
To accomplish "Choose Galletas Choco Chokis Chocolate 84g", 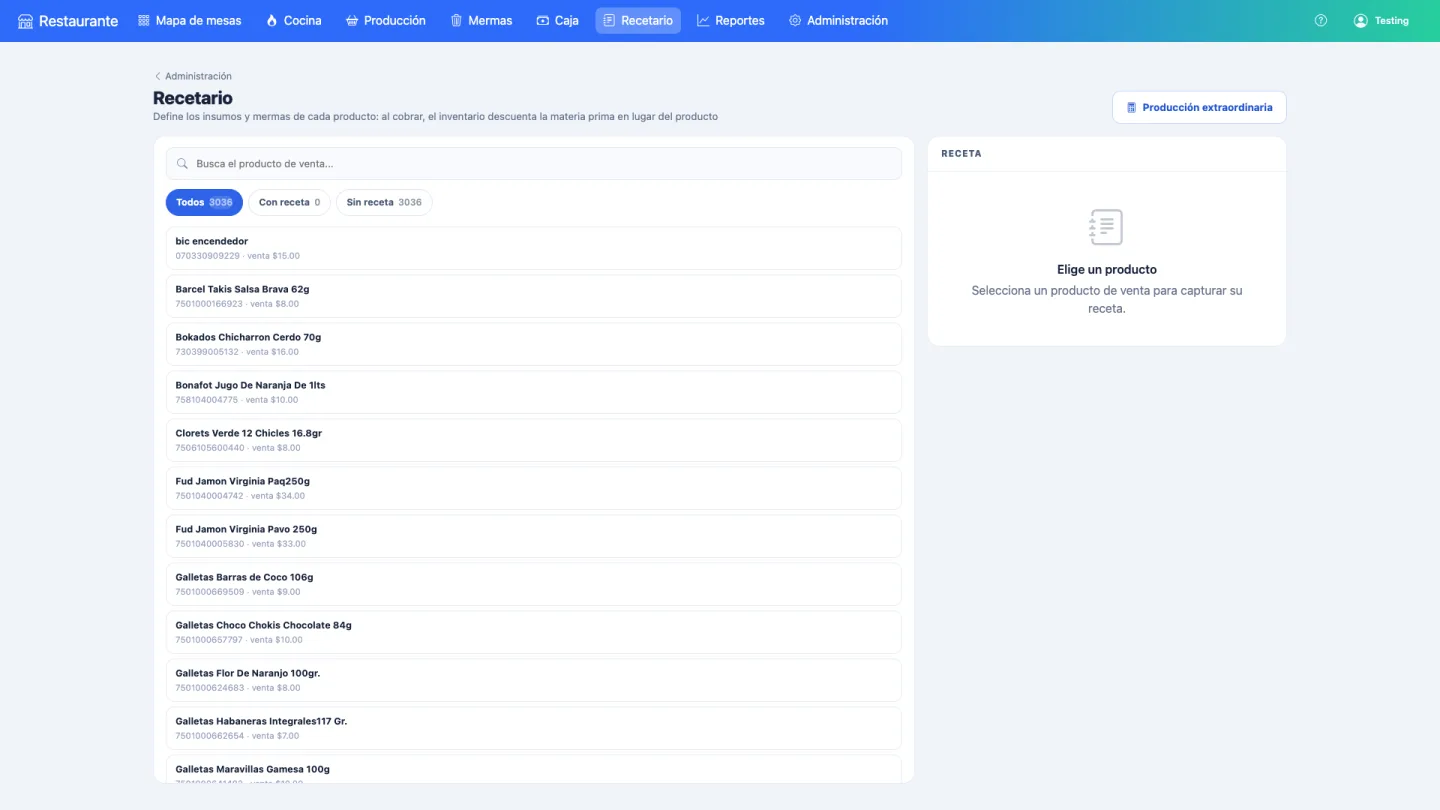I will (x=534, y=632).
